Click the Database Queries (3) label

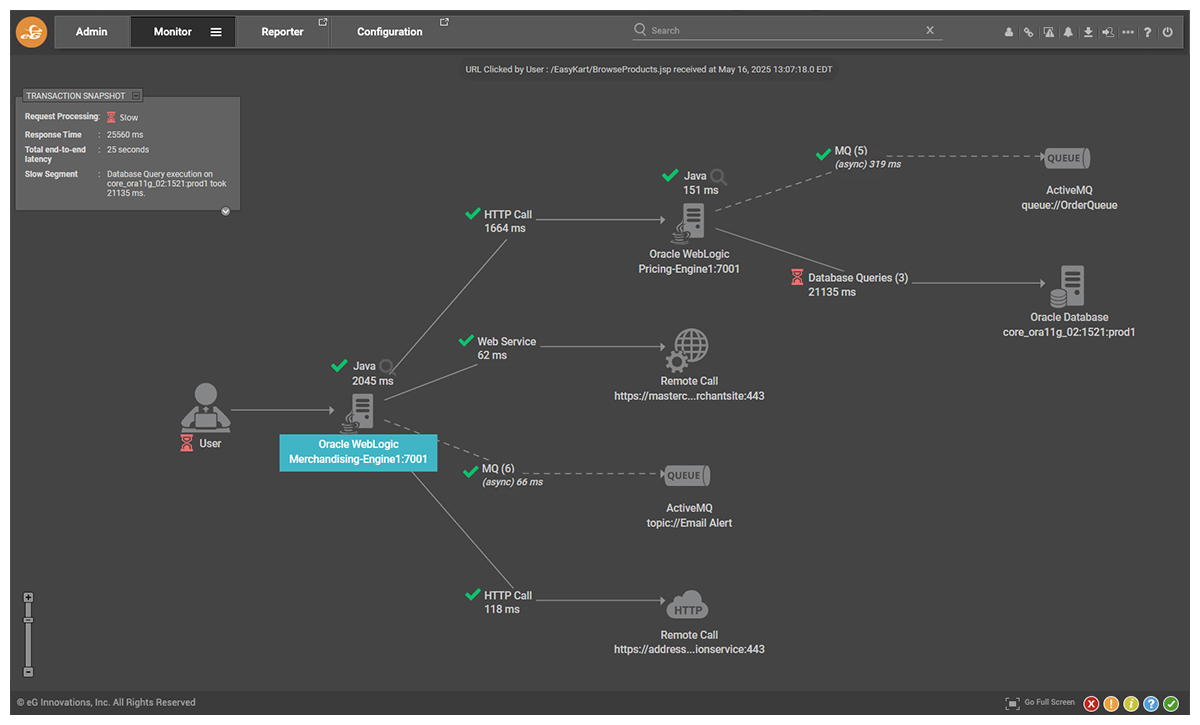(x=858, y=278)
